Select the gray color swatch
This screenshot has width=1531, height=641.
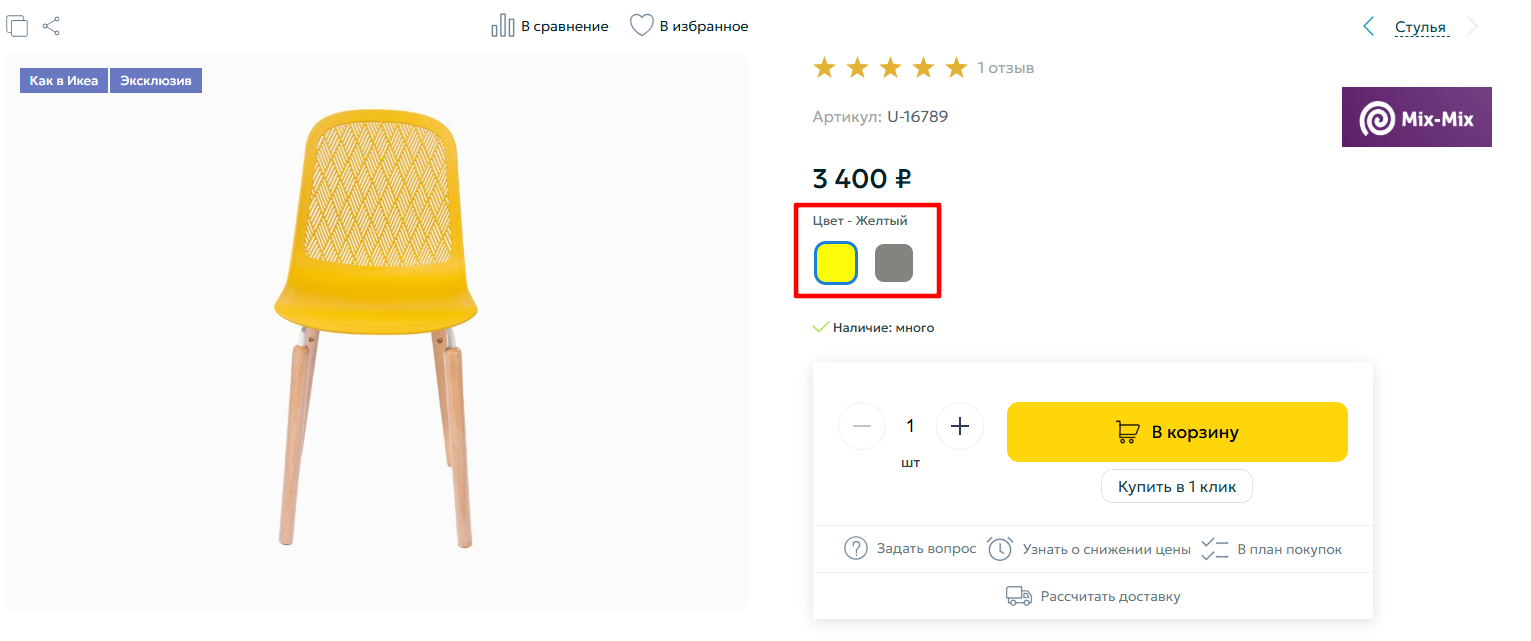[893, 263]
